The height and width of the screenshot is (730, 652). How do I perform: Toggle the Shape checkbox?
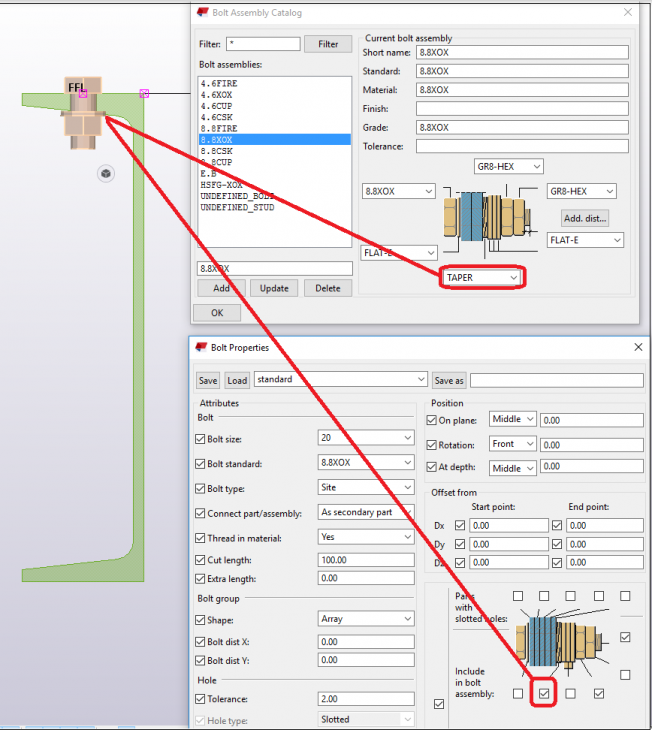200,620
